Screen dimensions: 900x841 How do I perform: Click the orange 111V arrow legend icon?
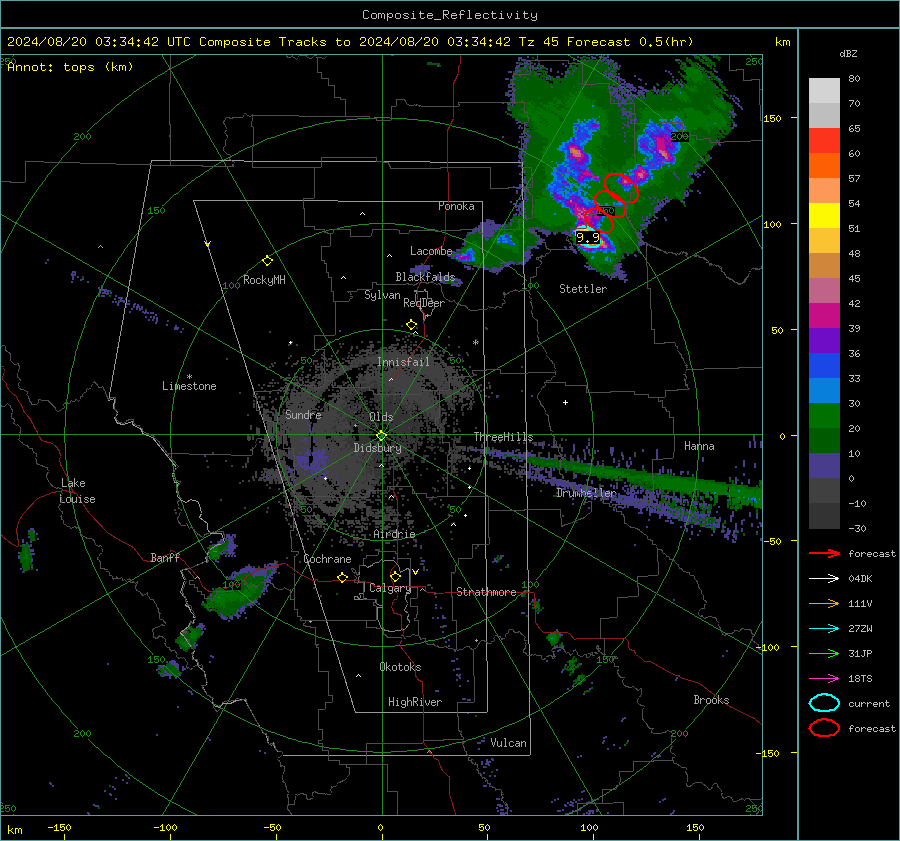tap(824, 603)
